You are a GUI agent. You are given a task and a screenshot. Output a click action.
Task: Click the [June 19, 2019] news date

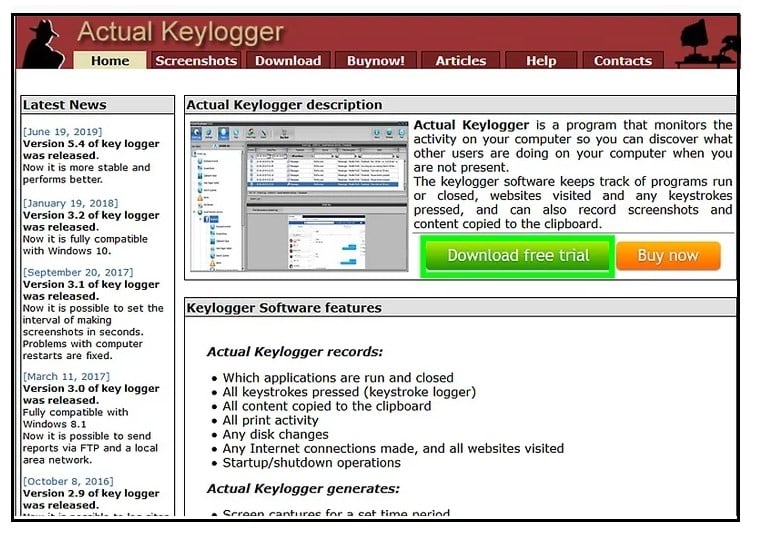(x=62, y=132)
